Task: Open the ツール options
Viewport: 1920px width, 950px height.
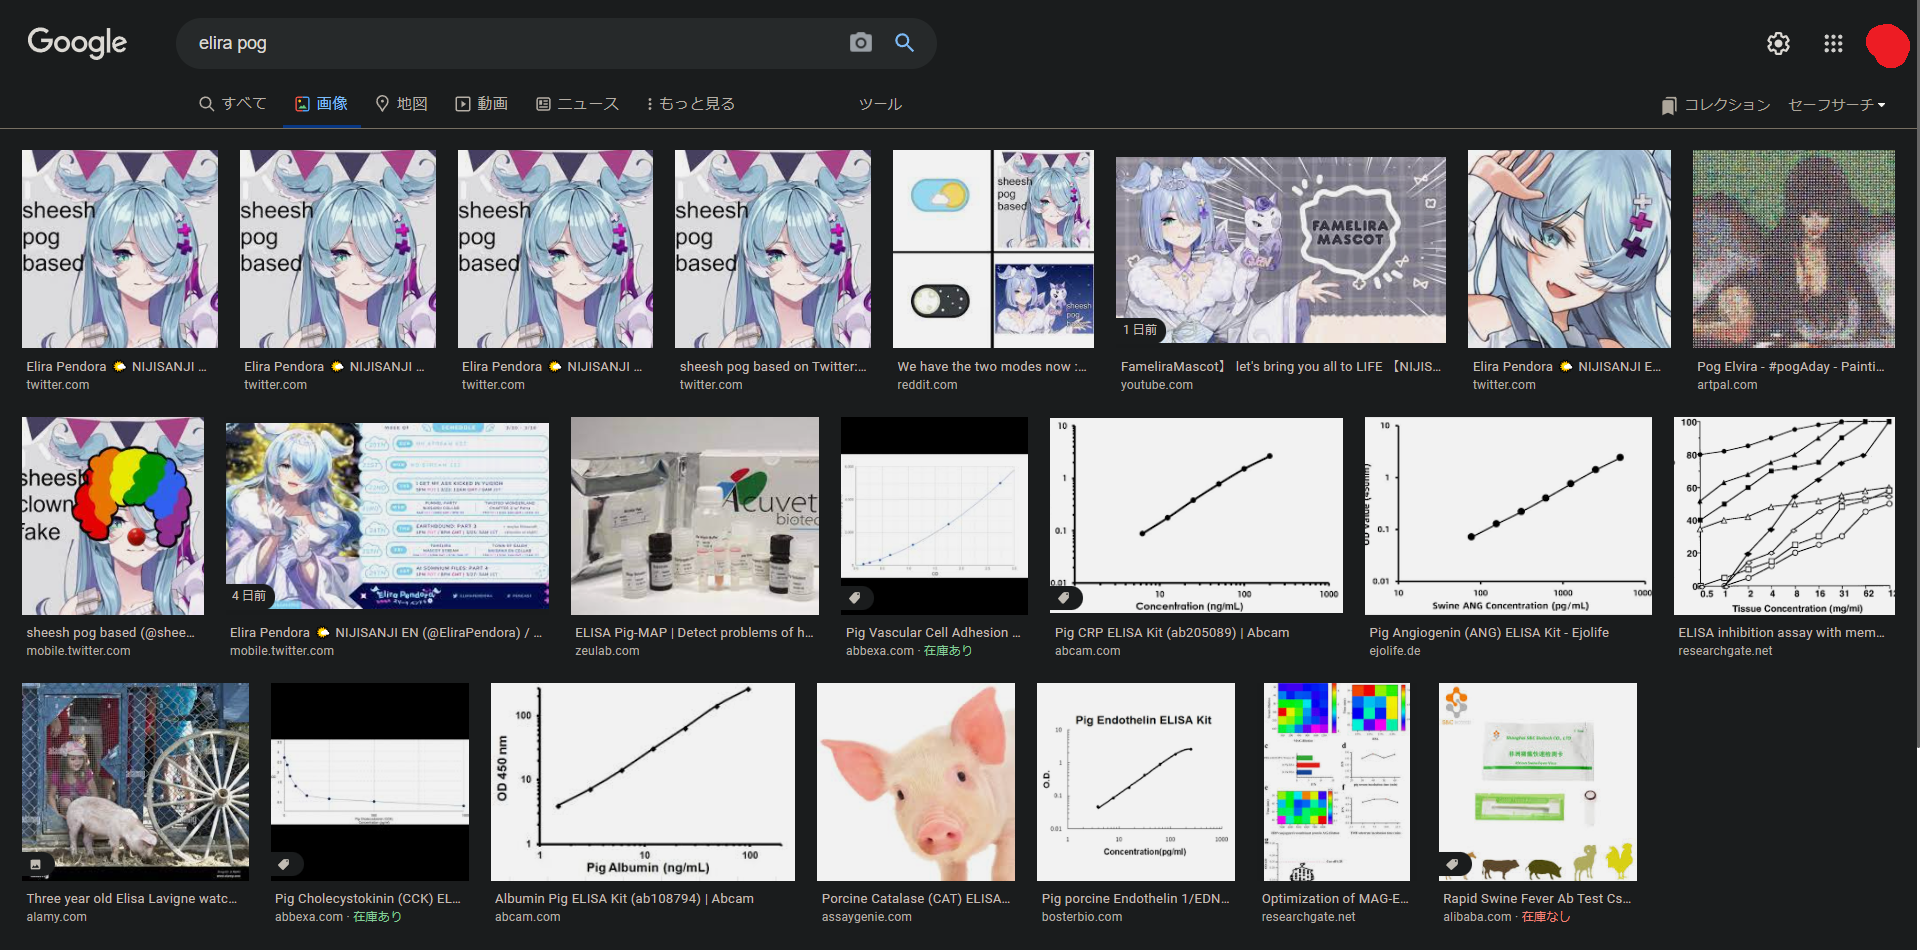Action: pyautogui.click(x=880, y=104)
